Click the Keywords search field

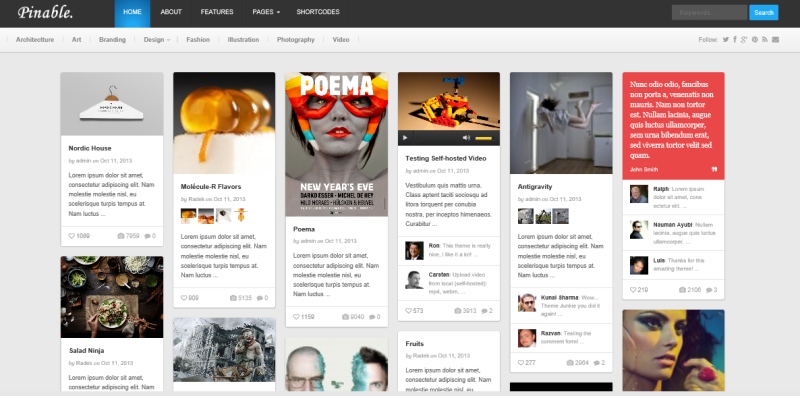point(709,12)
